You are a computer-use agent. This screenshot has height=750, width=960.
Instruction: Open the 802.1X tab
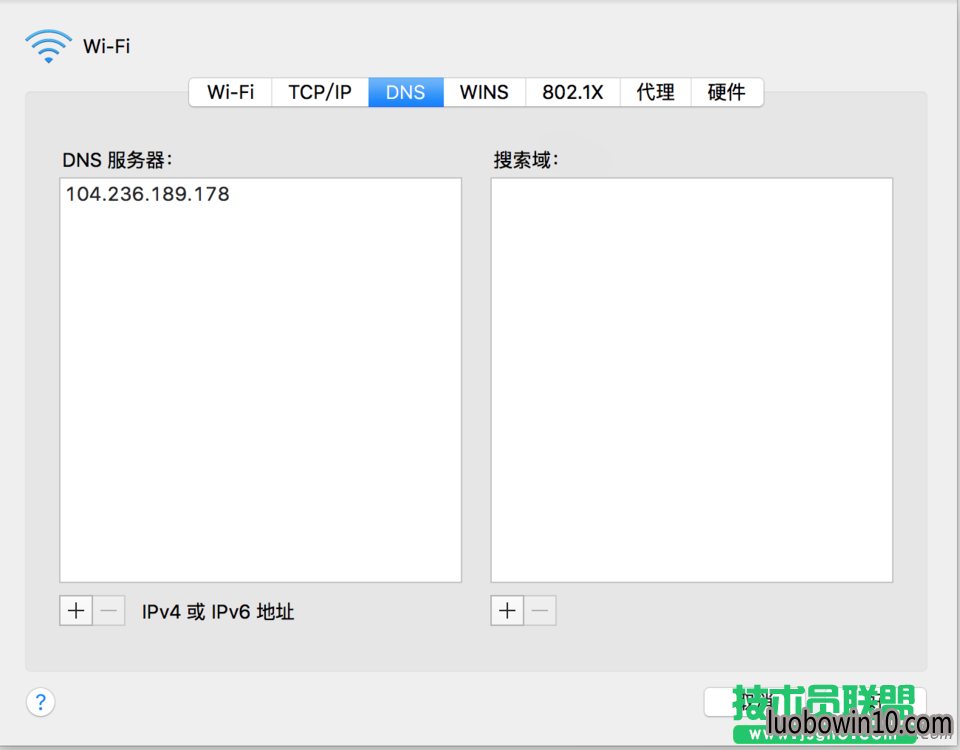tap(572, 92)
